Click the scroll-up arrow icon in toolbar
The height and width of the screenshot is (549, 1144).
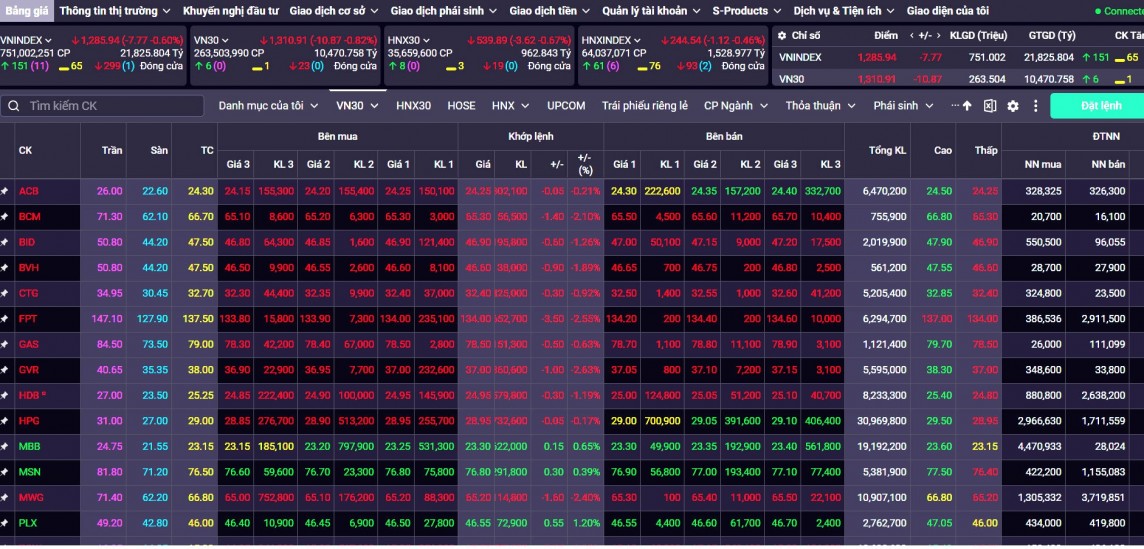[x=967, y=106]
